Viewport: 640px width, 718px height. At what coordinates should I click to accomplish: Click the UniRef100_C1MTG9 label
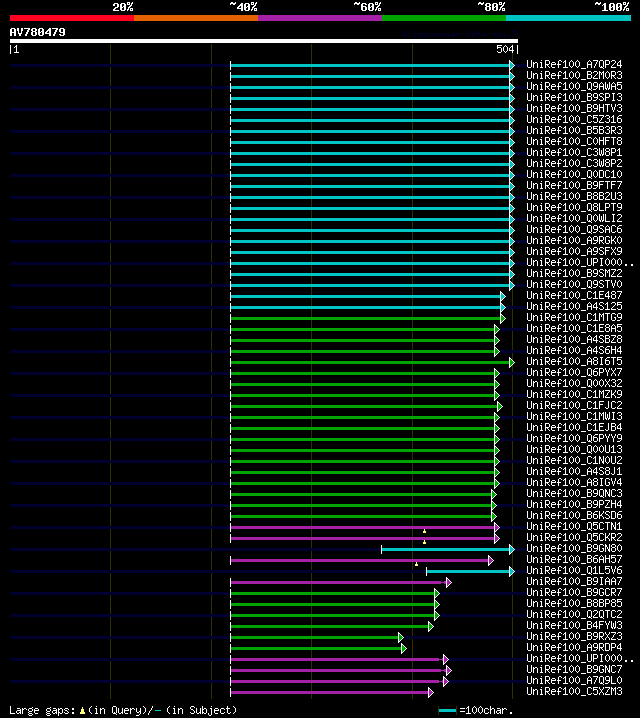(x=574, y=317)
